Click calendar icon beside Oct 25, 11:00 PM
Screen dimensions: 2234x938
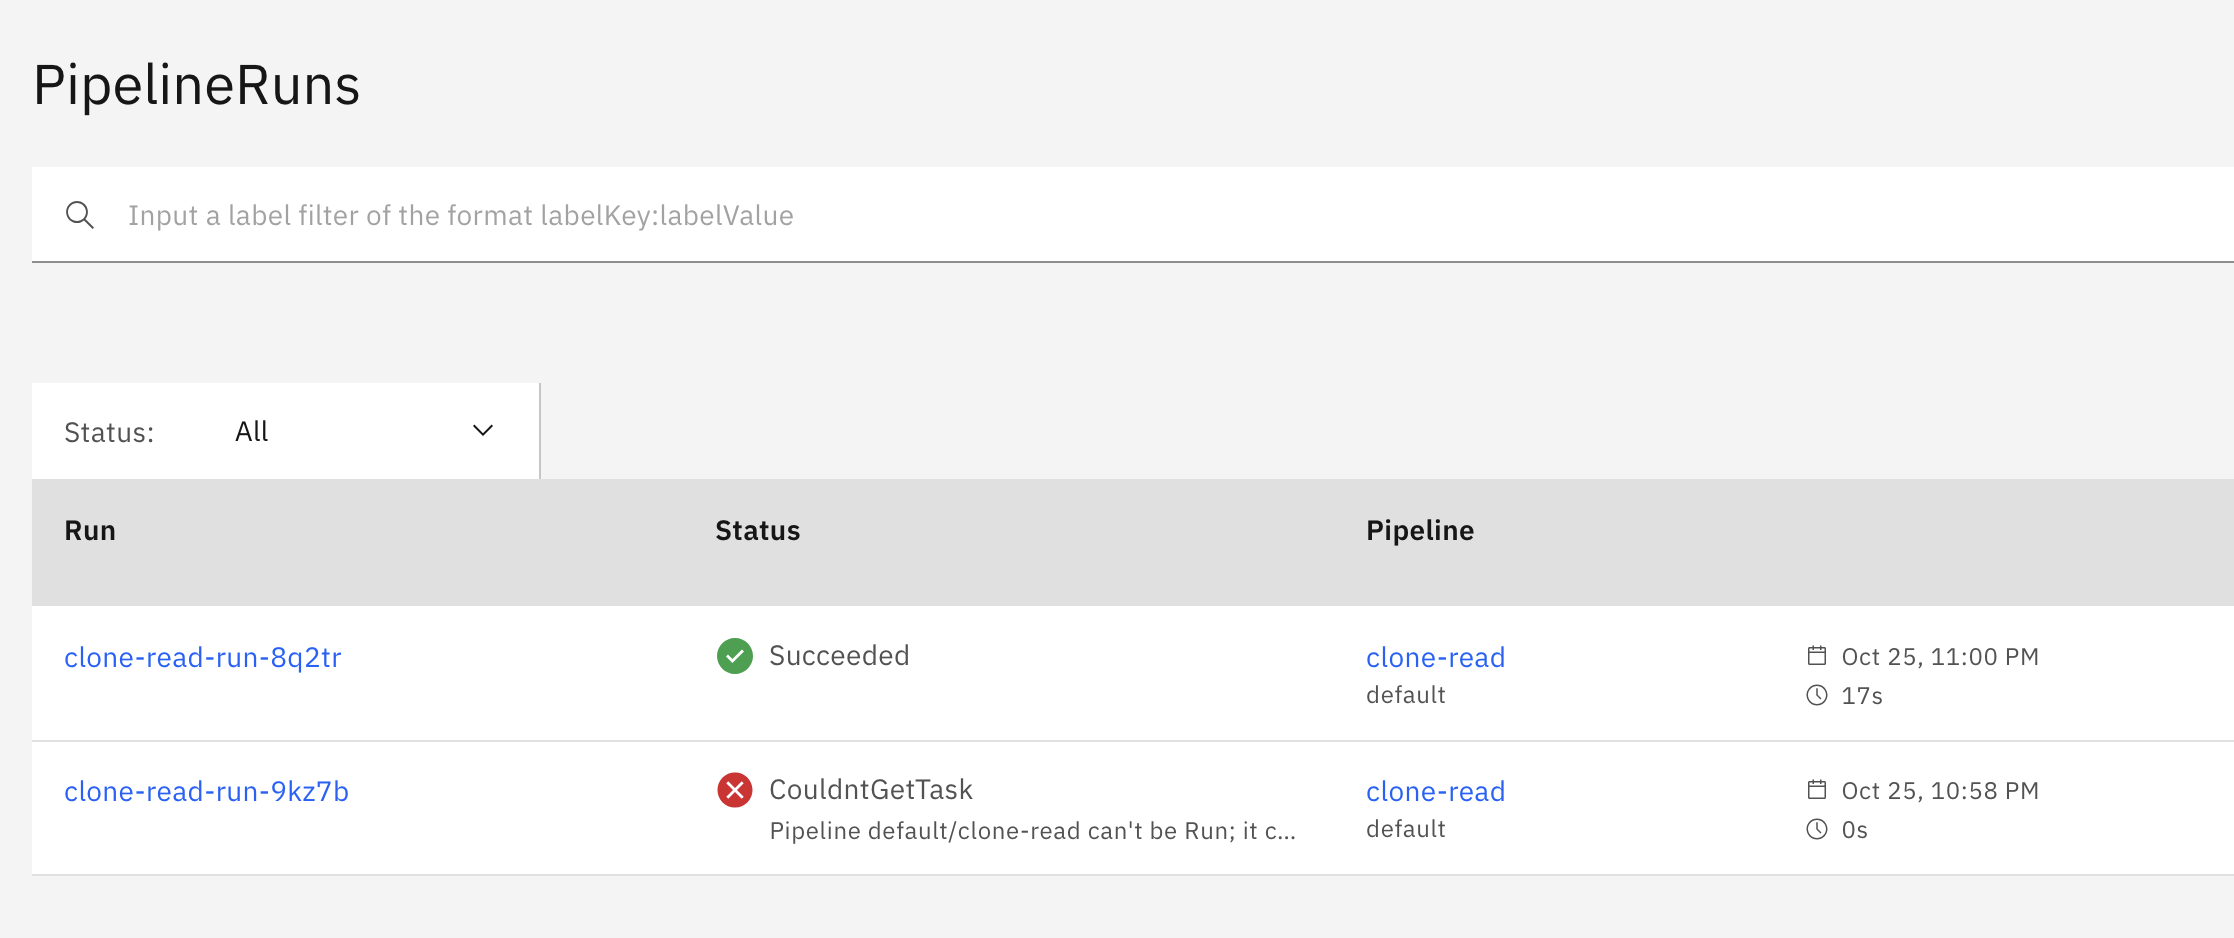[x=1817, y=656]
